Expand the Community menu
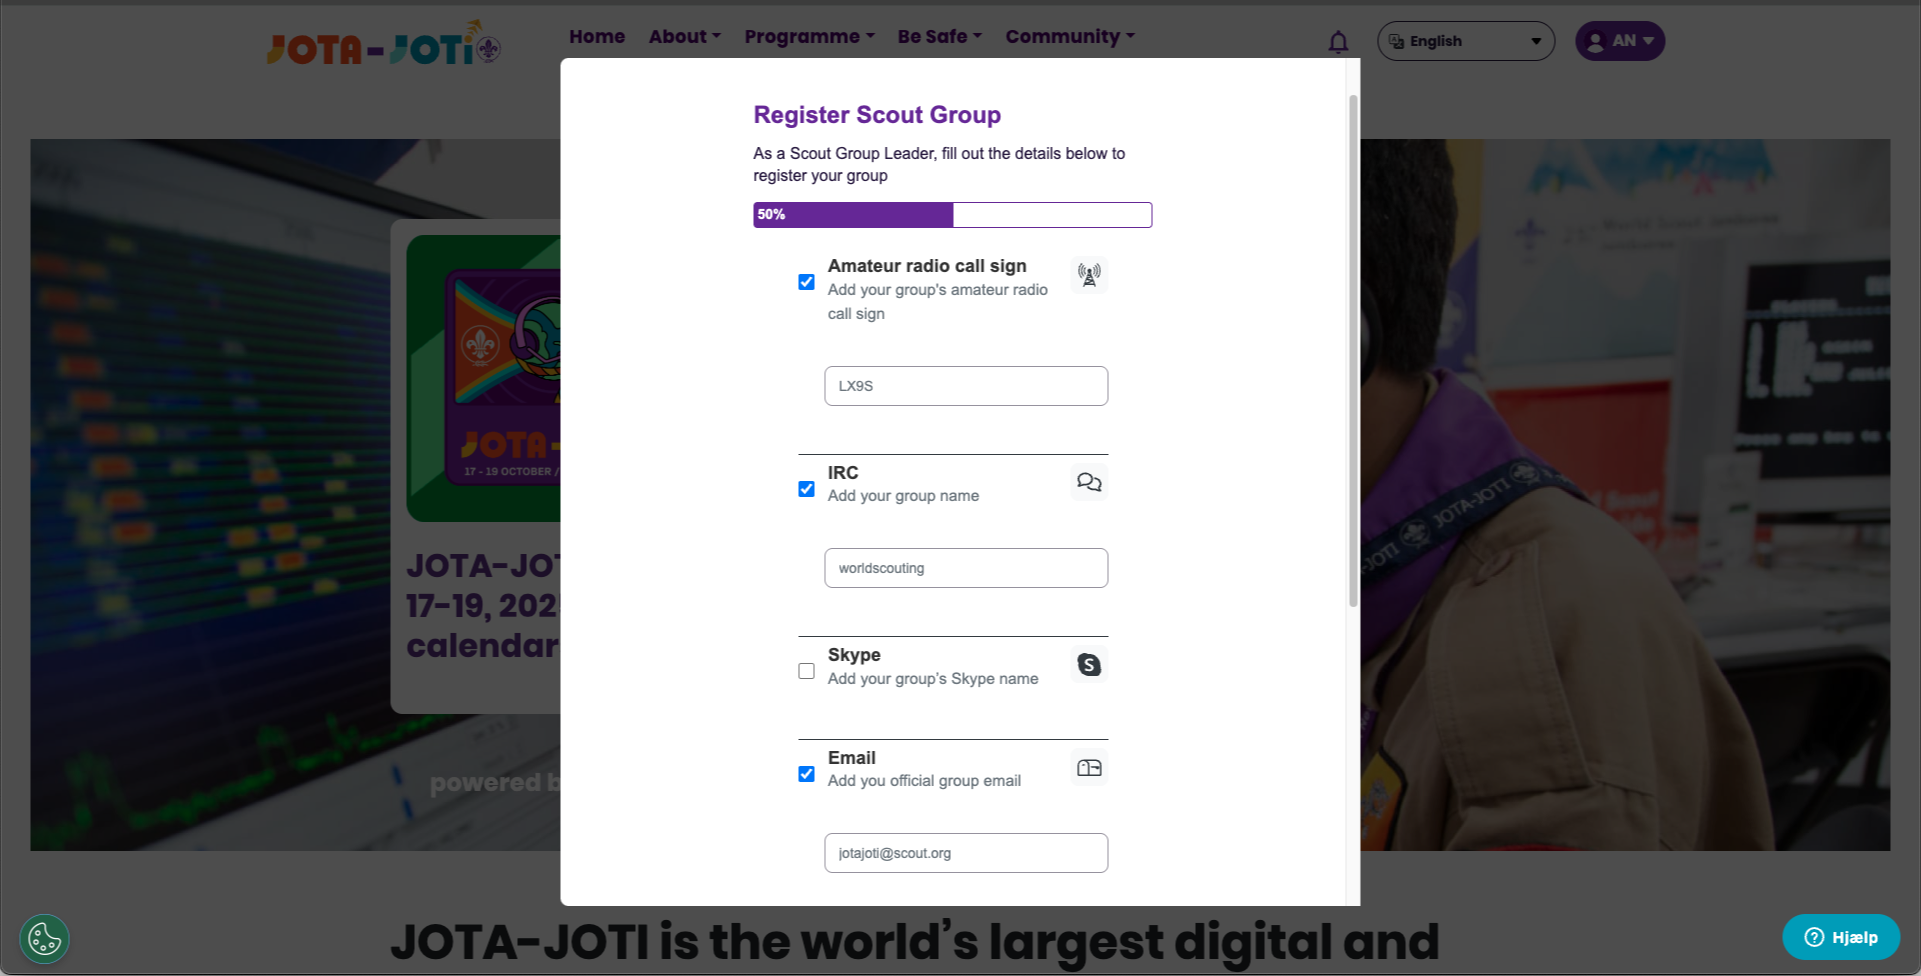Viewport: 1921px width, 976px height. 1070,37
